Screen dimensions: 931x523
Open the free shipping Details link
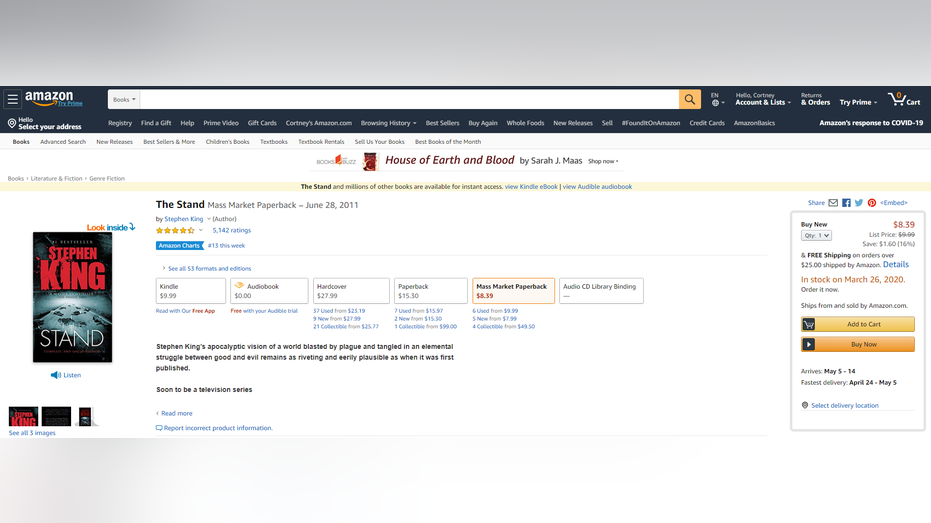click(x=895, y=265)
